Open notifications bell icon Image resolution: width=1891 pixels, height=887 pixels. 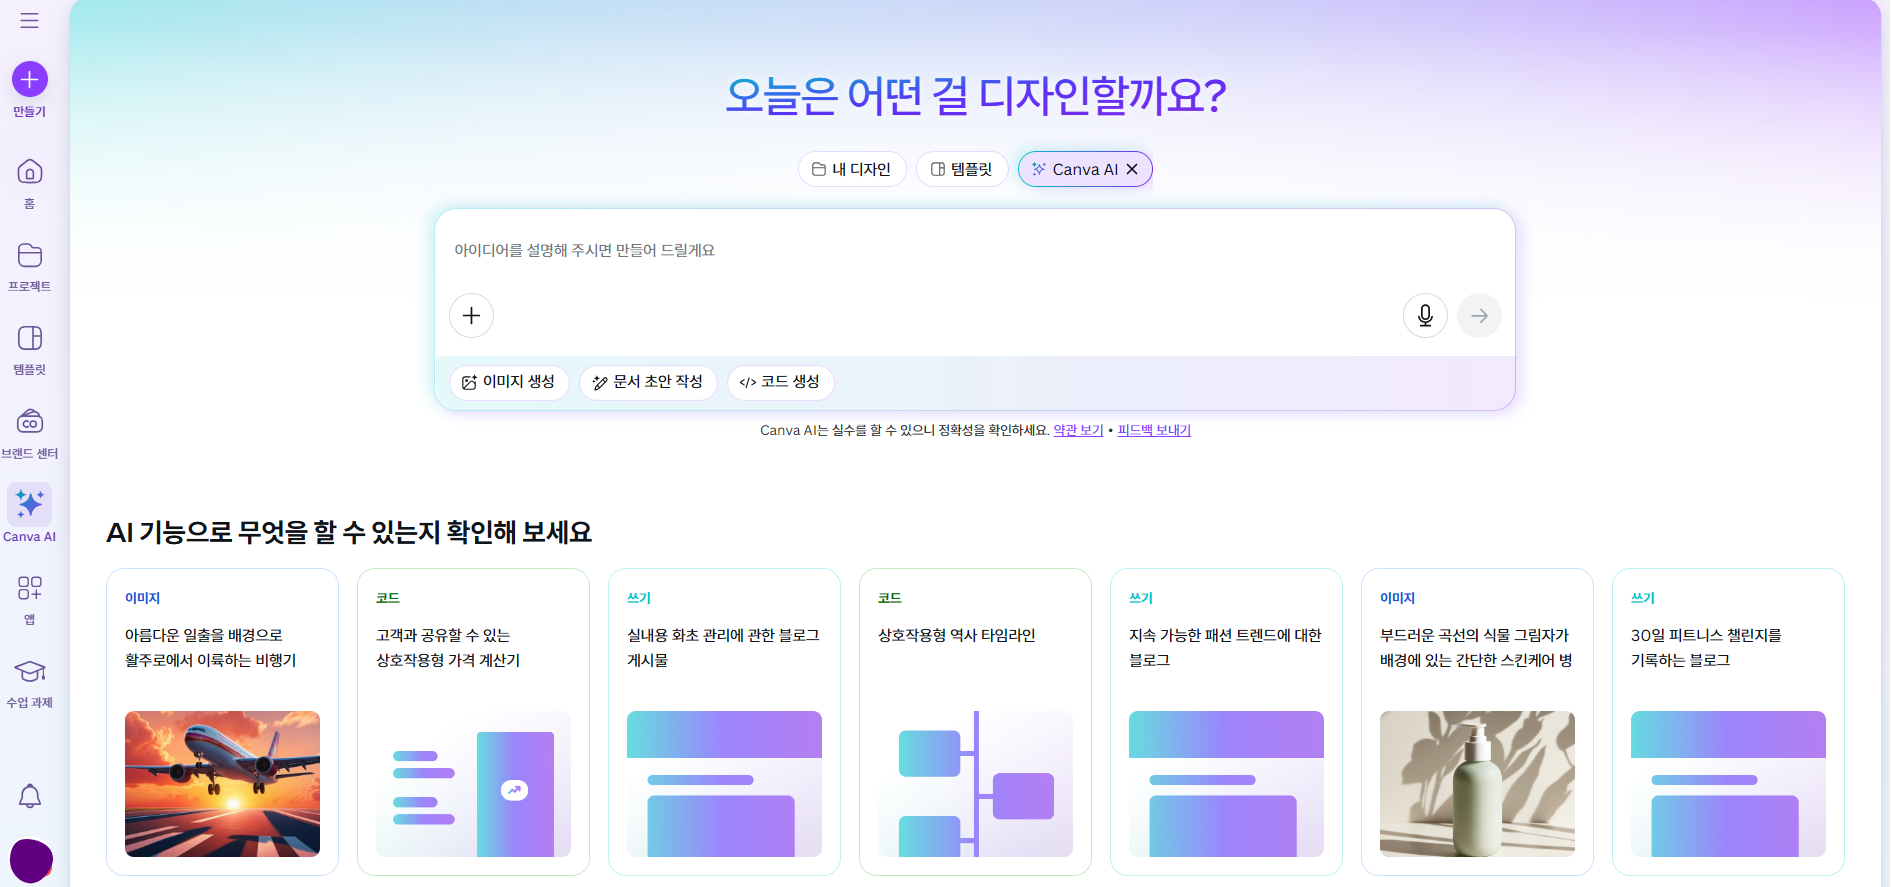pyautogui.click(x=30, y=796)
